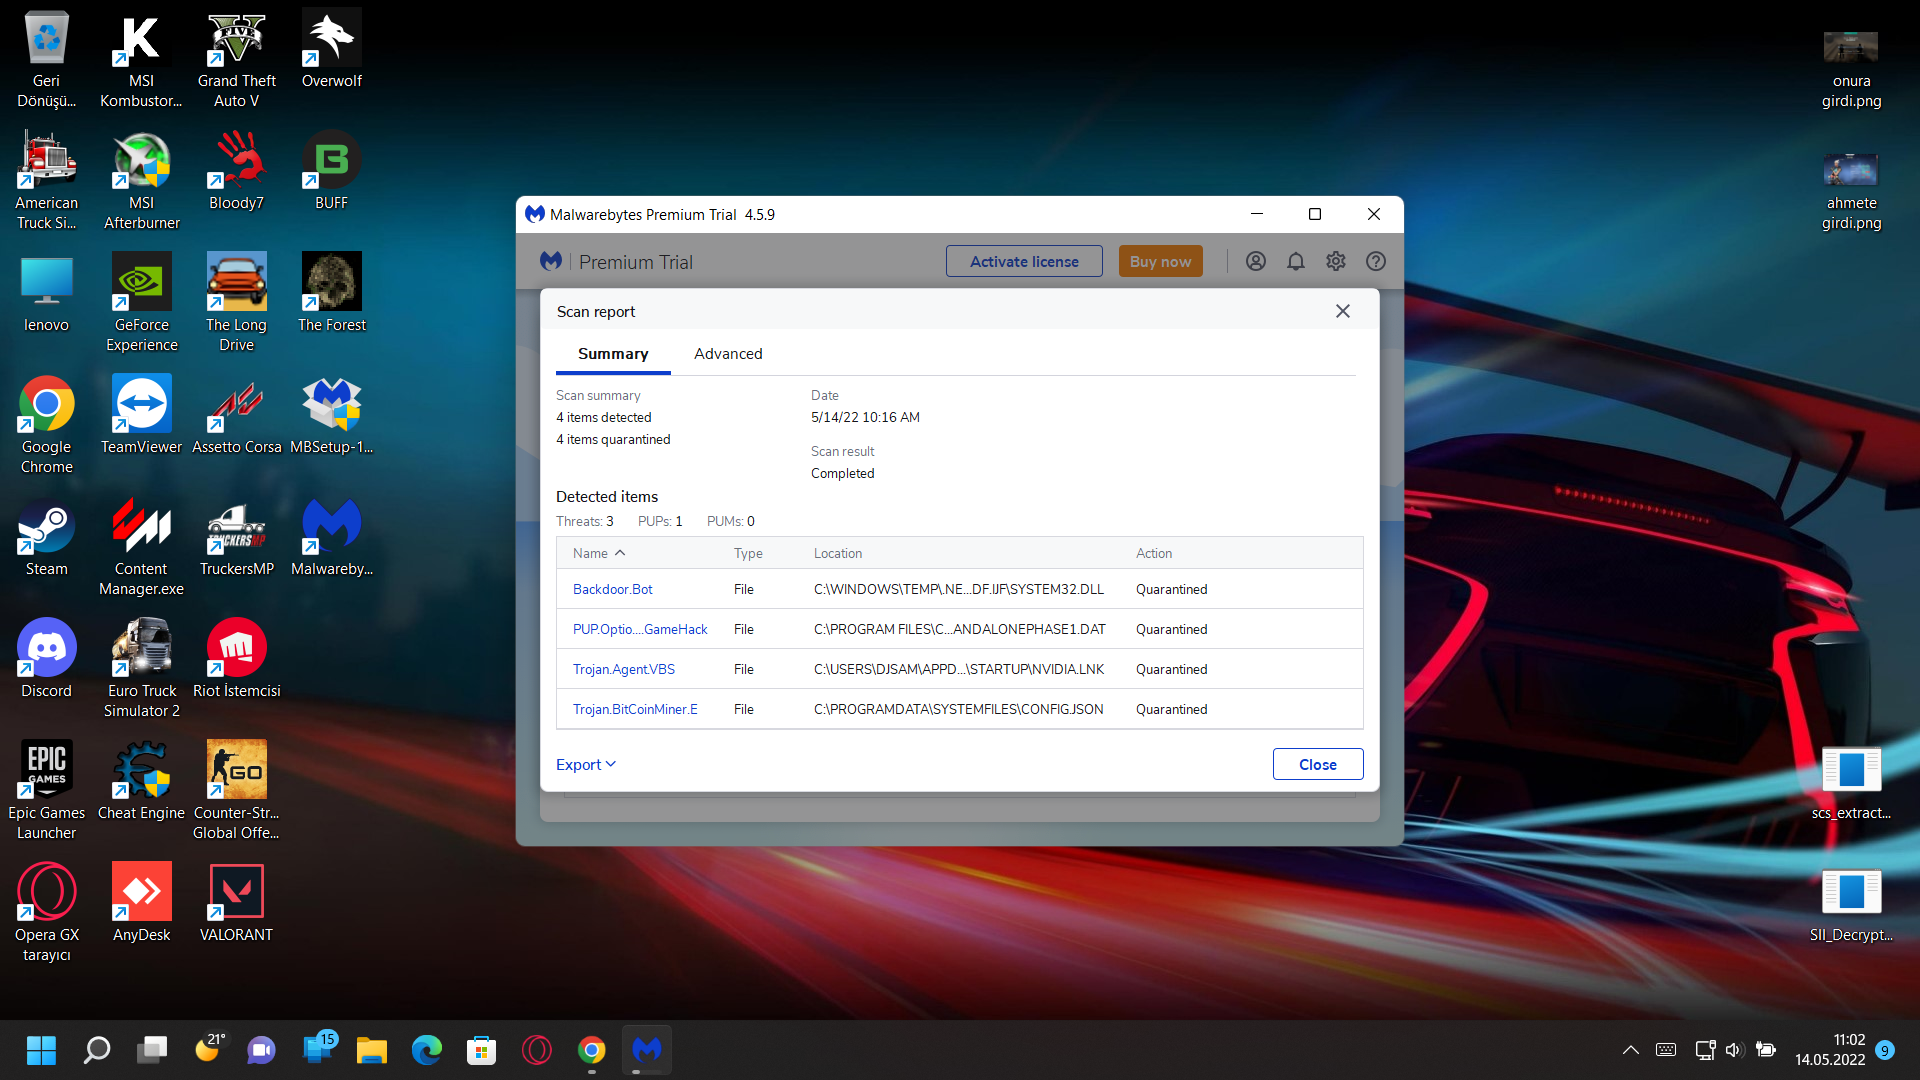Open the Backdoor.Bot threat link
This screenshot has width=1920, height=1080.
click(612, 589)
